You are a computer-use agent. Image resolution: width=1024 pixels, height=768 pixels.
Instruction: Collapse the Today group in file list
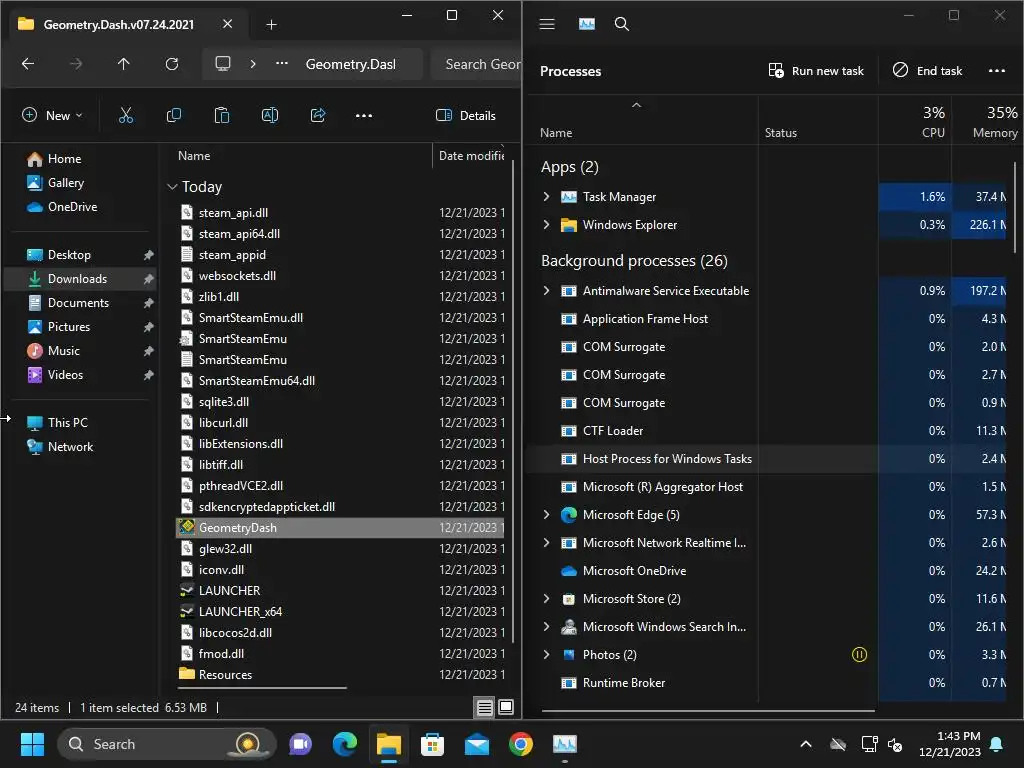click(x=172, y=187)
